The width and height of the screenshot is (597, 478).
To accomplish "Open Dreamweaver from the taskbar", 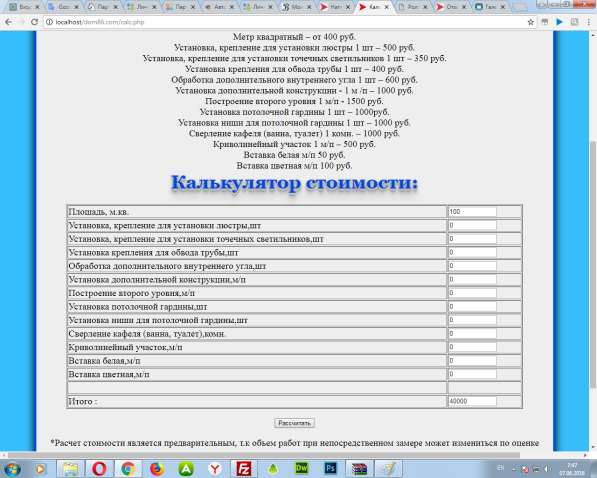I will 302,469.
